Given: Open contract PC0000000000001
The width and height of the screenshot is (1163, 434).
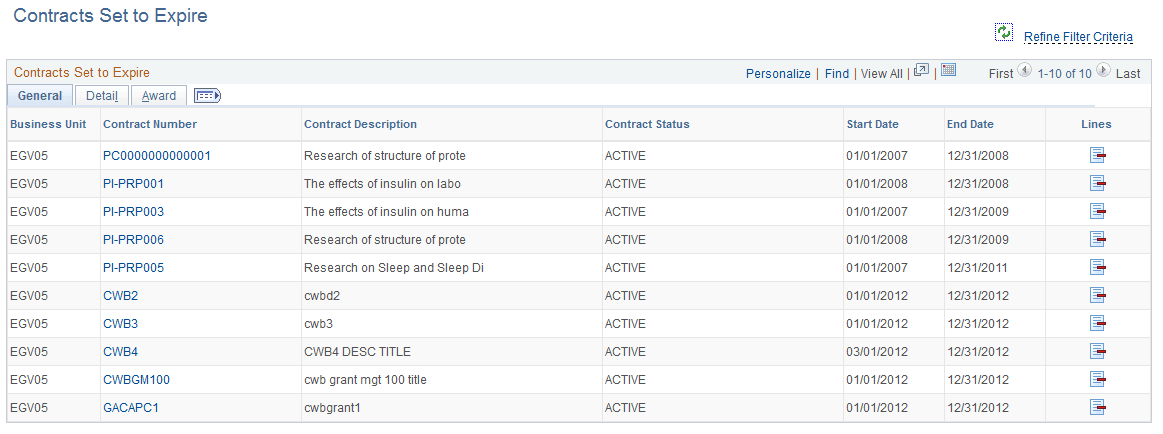Looking at the screenshot, I should [157, 156].
